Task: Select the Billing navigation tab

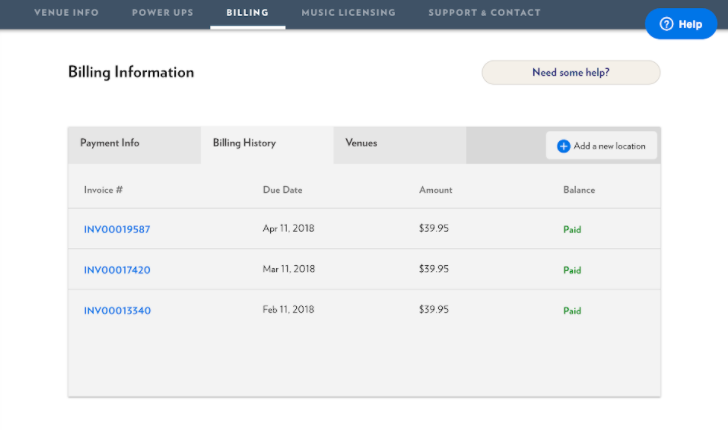Action: tap(247, 13)
